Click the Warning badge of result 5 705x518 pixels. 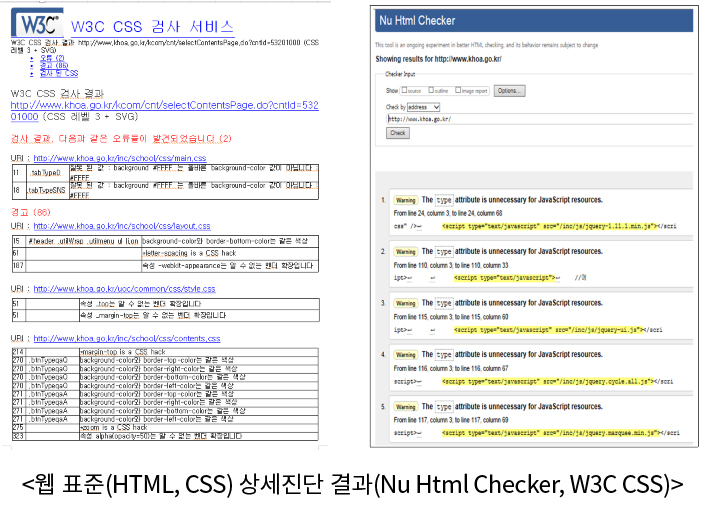click(406, 407)
